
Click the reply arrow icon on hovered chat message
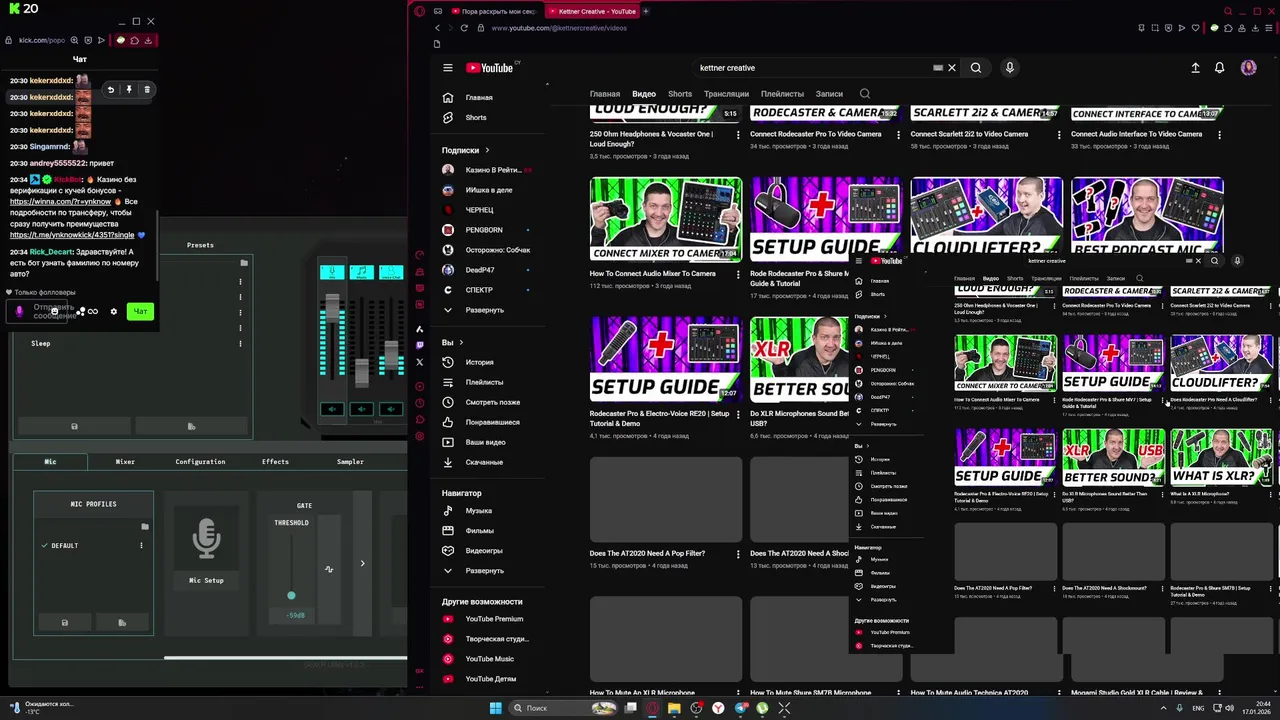111,90
